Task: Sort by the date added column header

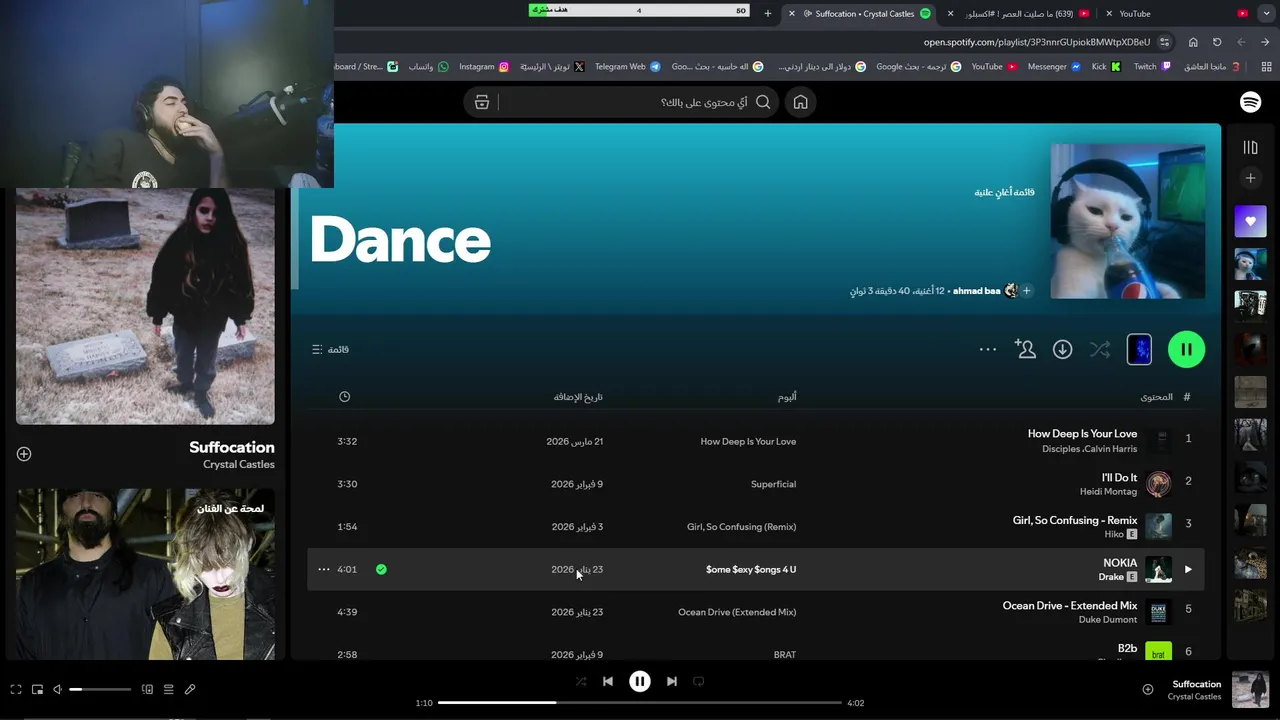Action: tap(578, 397)
